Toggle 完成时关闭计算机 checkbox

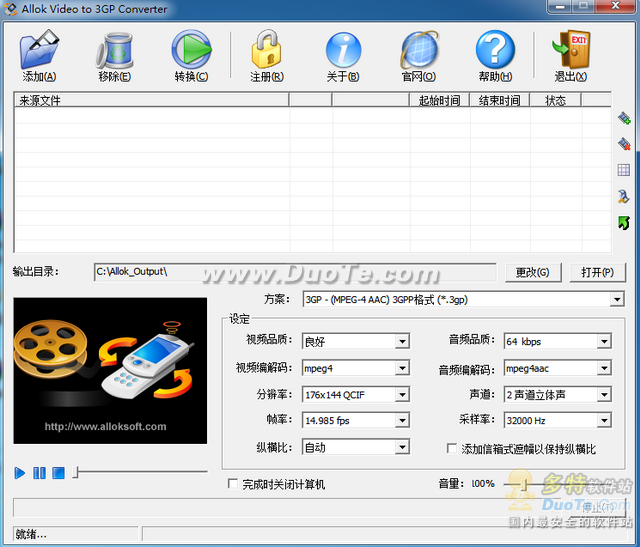(233, 484)
